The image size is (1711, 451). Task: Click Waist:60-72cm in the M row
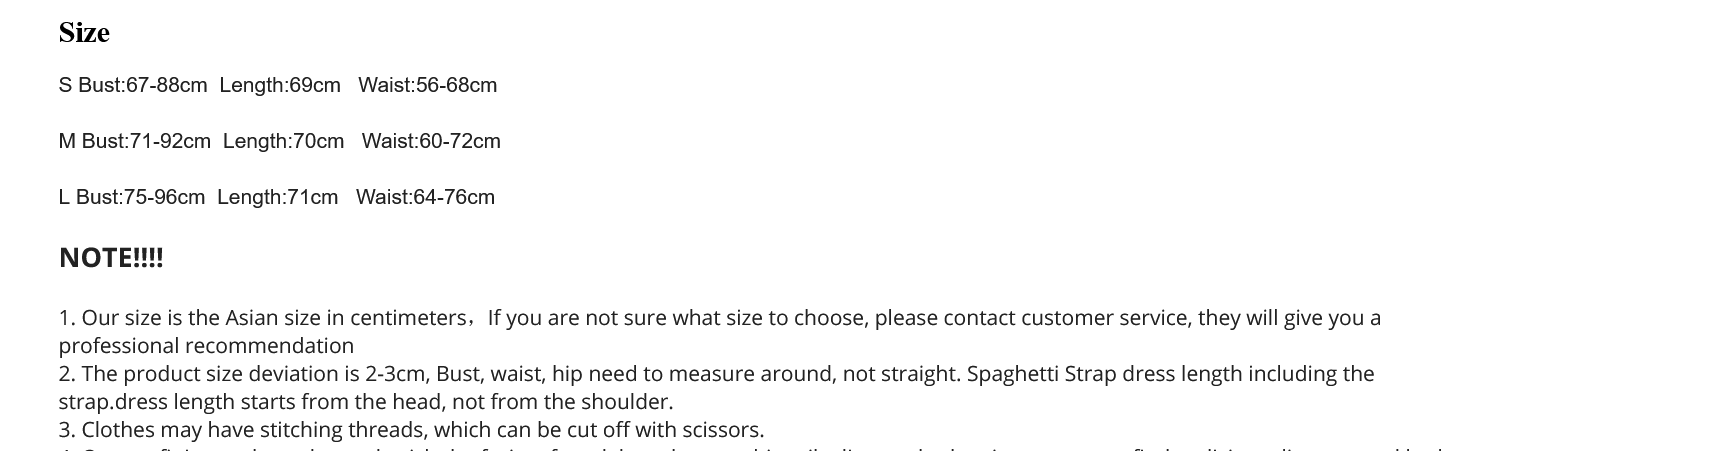point(431,141)
